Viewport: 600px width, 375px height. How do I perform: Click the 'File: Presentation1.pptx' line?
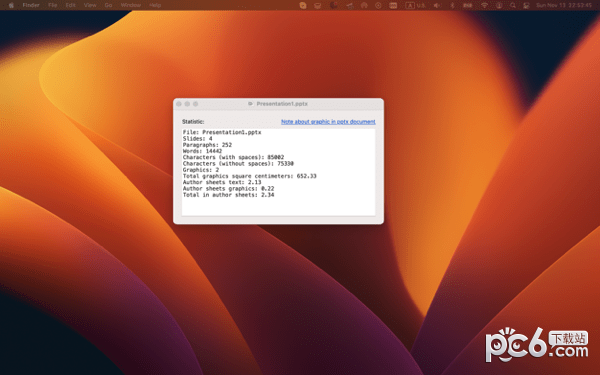tap(222, 132)
